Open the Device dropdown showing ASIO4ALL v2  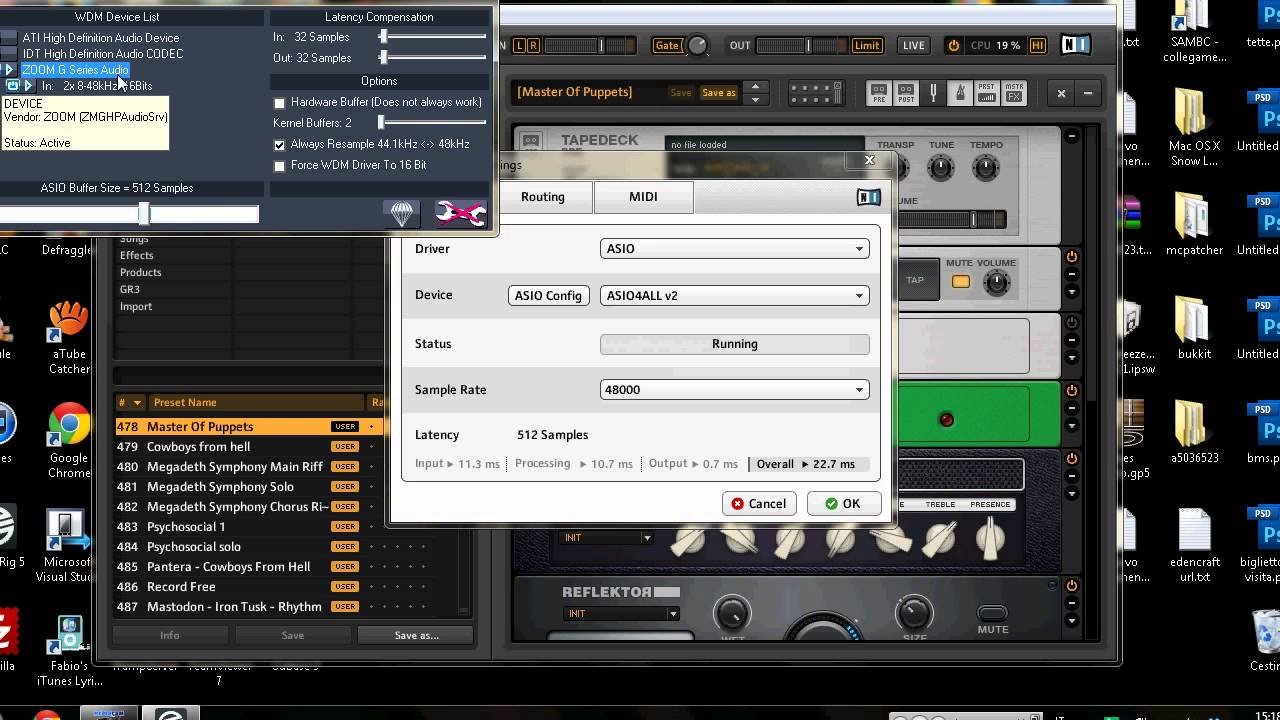pos(734,296)
